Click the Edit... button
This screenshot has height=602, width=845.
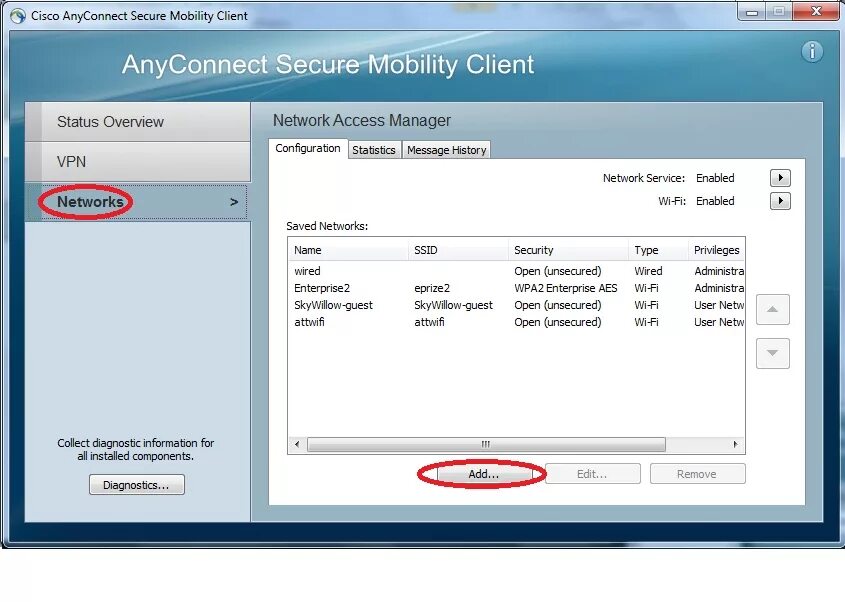(x=592, y=474)
